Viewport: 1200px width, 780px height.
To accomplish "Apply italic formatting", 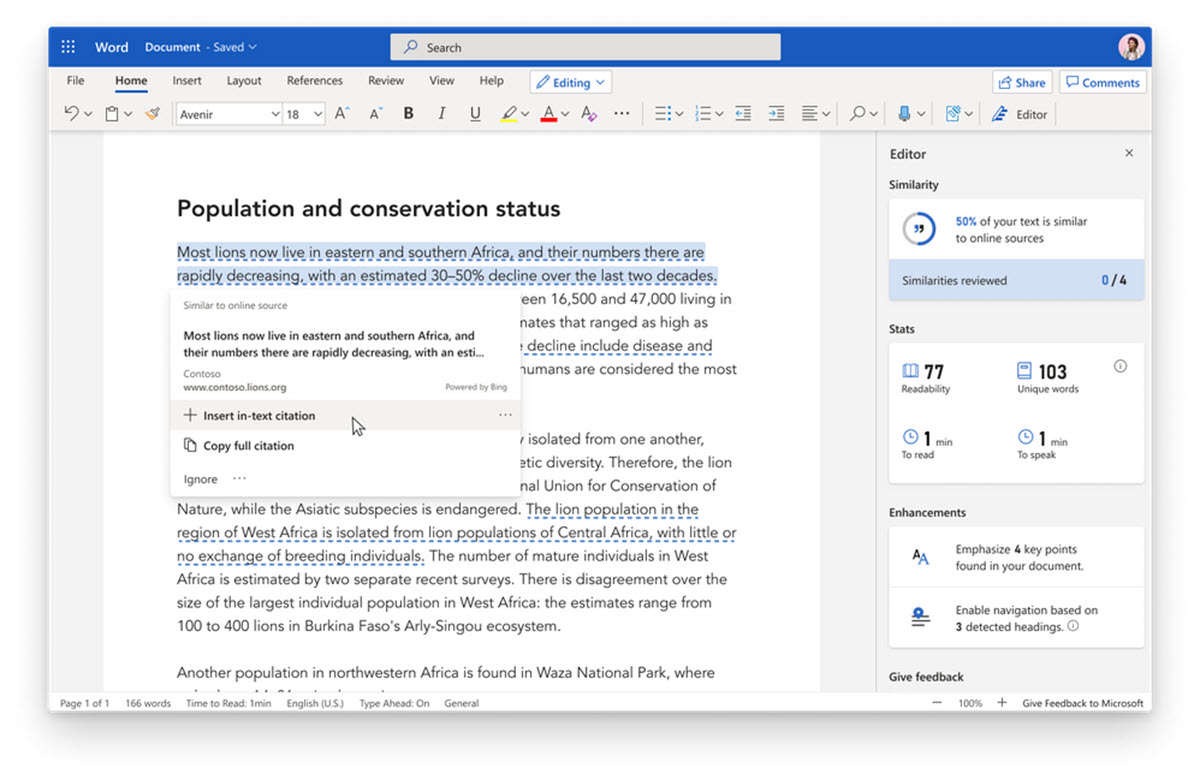I will pyautogui.click(x=441, y=113).
